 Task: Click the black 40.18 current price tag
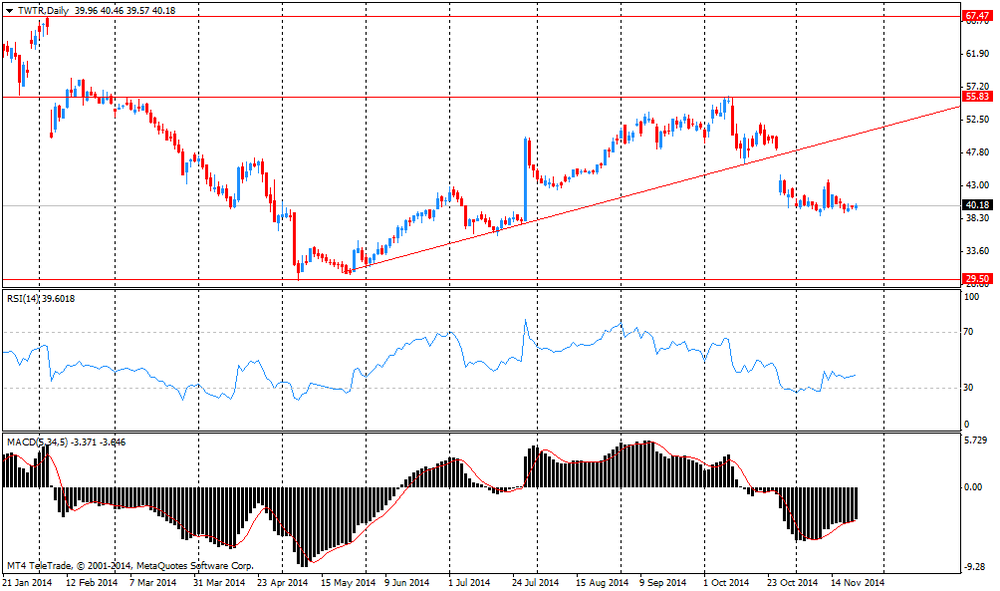click(x=976, y=205)
